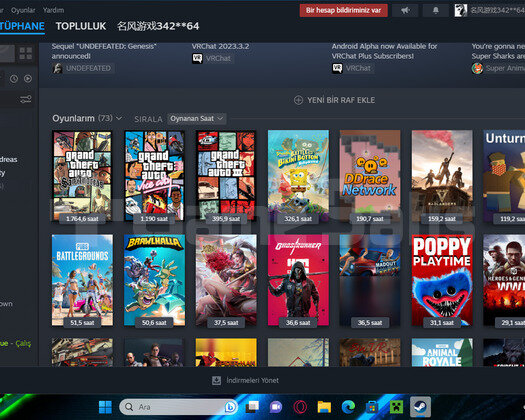The image size is (525, 420).
Task: Click the recent clock icon in sidebar
Action: [x=14, y=79]
